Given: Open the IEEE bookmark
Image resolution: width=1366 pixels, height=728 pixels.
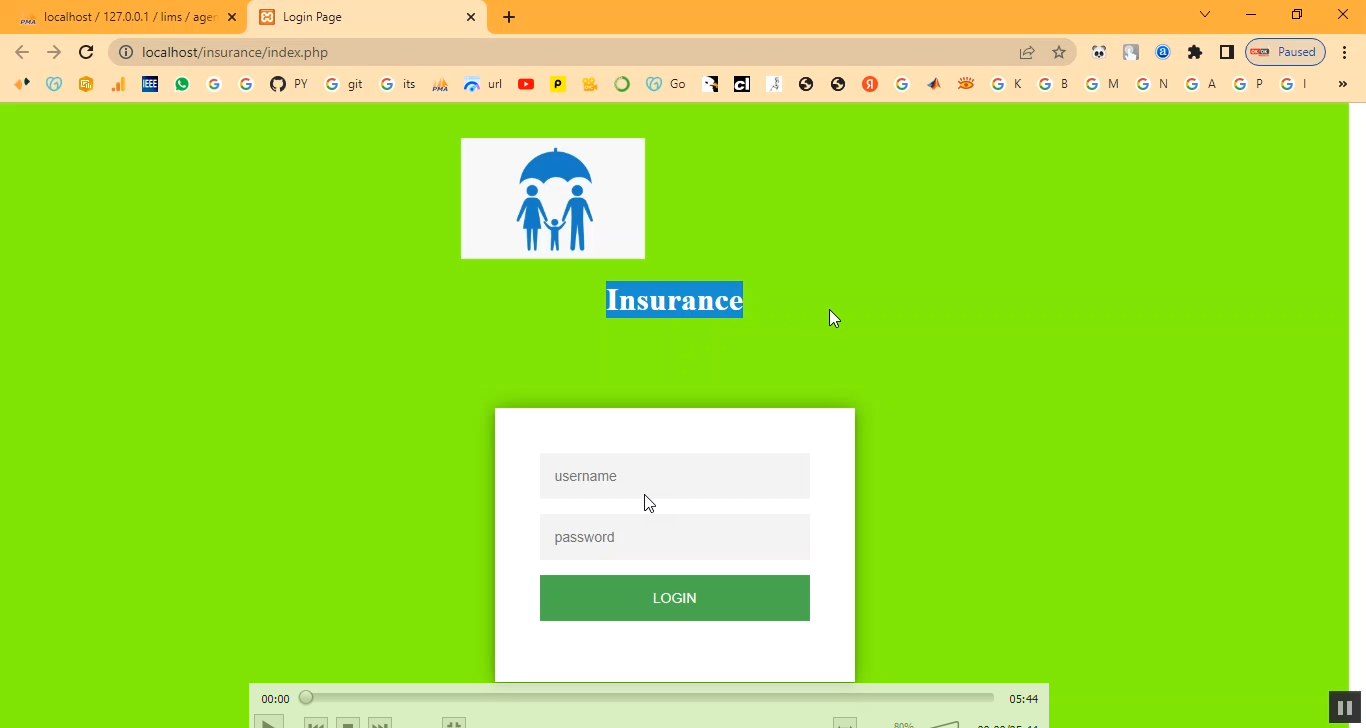Looking at the screenshot, I should [150, 85].
